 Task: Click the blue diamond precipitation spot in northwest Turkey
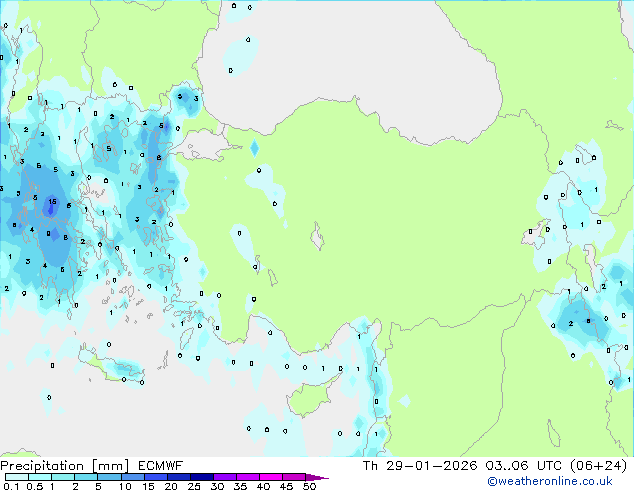point(254,149)
